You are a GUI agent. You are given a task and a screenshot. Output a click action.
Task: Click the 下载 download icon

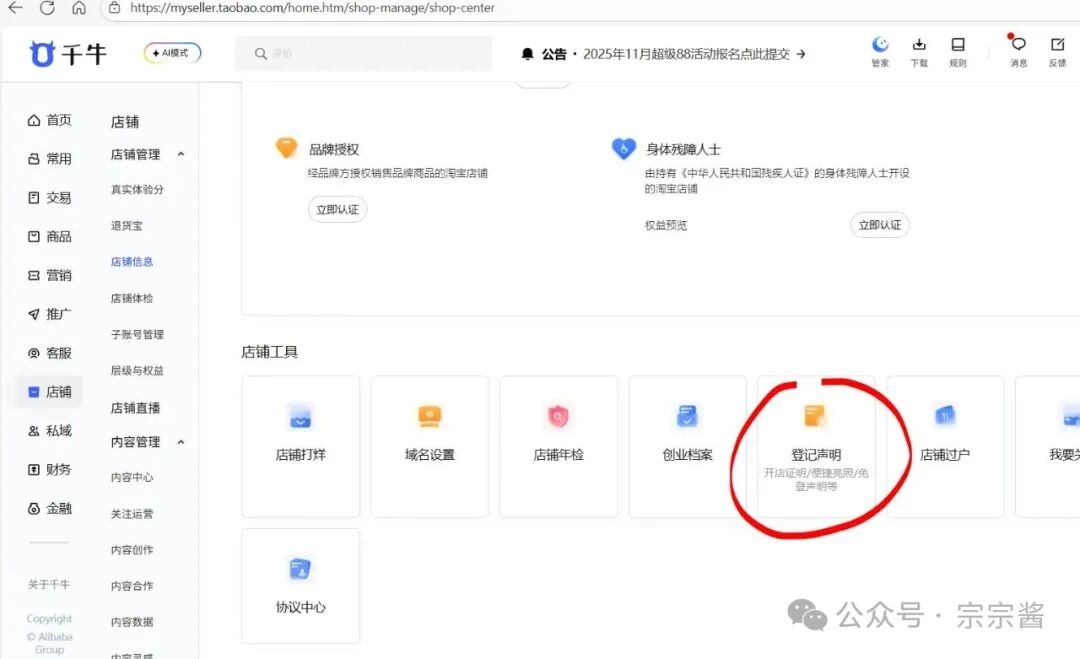pos(919,46)
